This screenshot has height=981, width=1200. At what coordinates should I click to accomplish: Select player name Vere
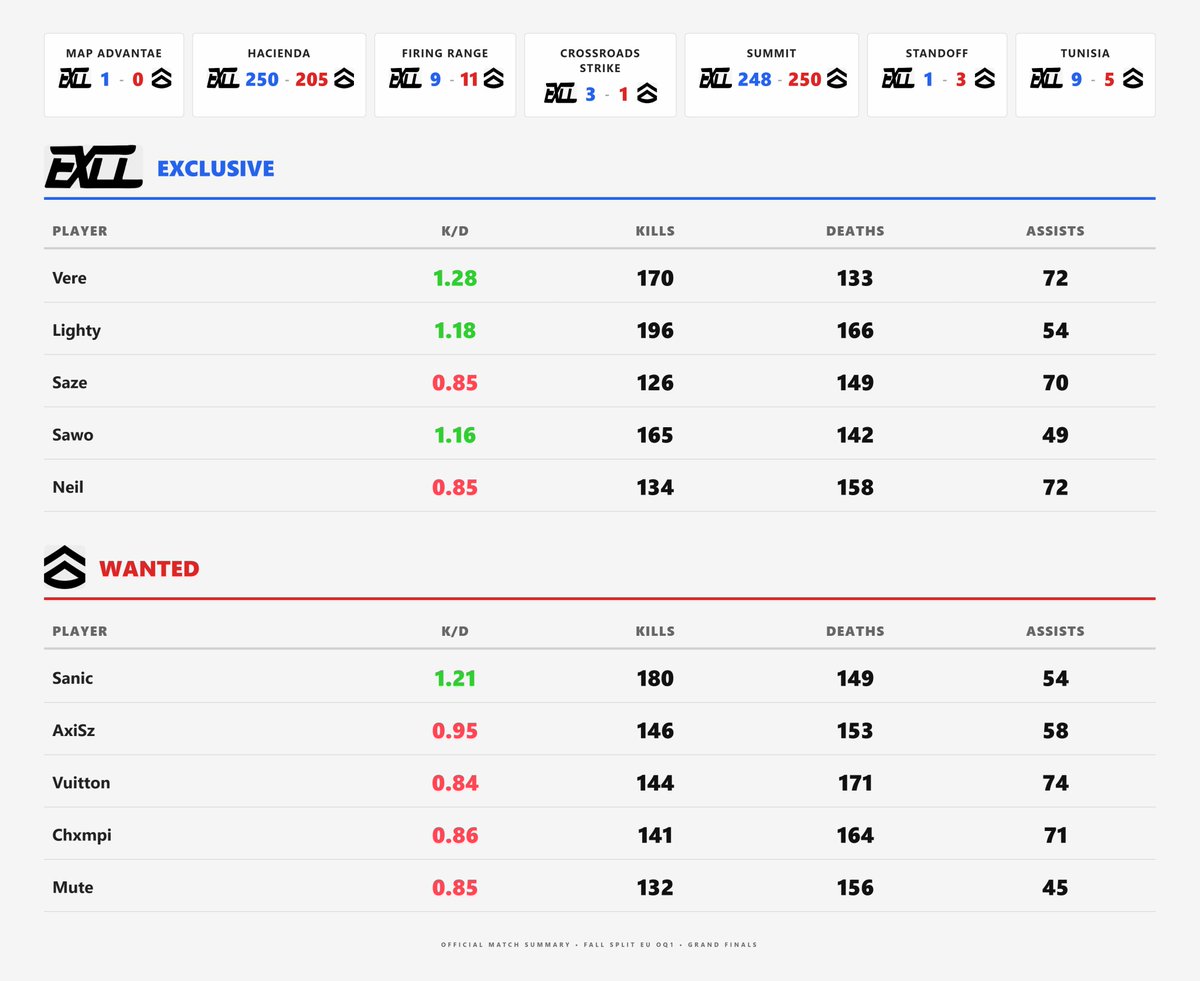point(69,278)
